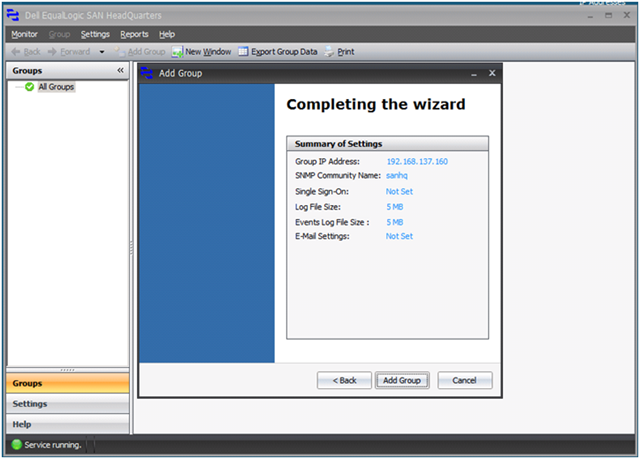
Task: Go to previous step with < Back button
Action: click(344, 380)
